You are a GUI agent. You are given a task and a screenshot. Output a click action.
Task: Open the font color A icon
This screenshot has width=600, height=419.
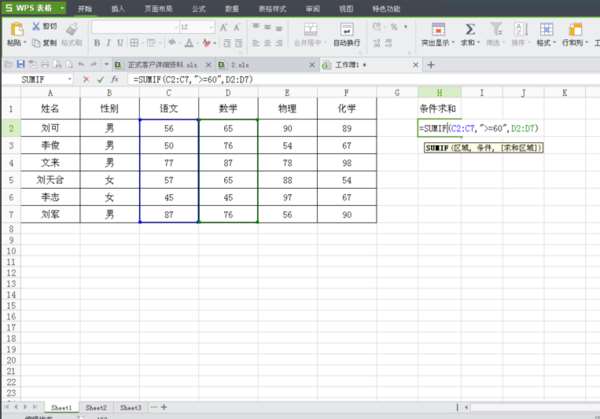pyautogui.click(x=189, y=43)
